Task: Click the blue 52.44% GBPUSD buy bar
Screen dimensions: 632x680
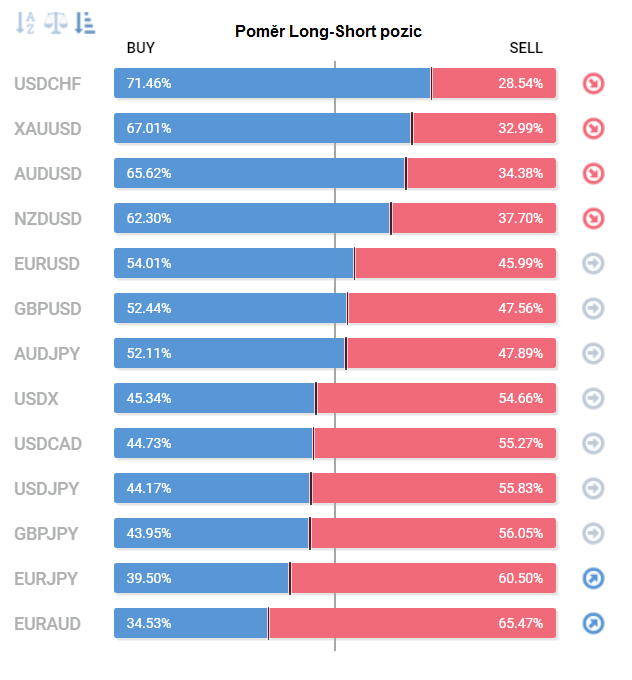Action: [x=230, y=308]
